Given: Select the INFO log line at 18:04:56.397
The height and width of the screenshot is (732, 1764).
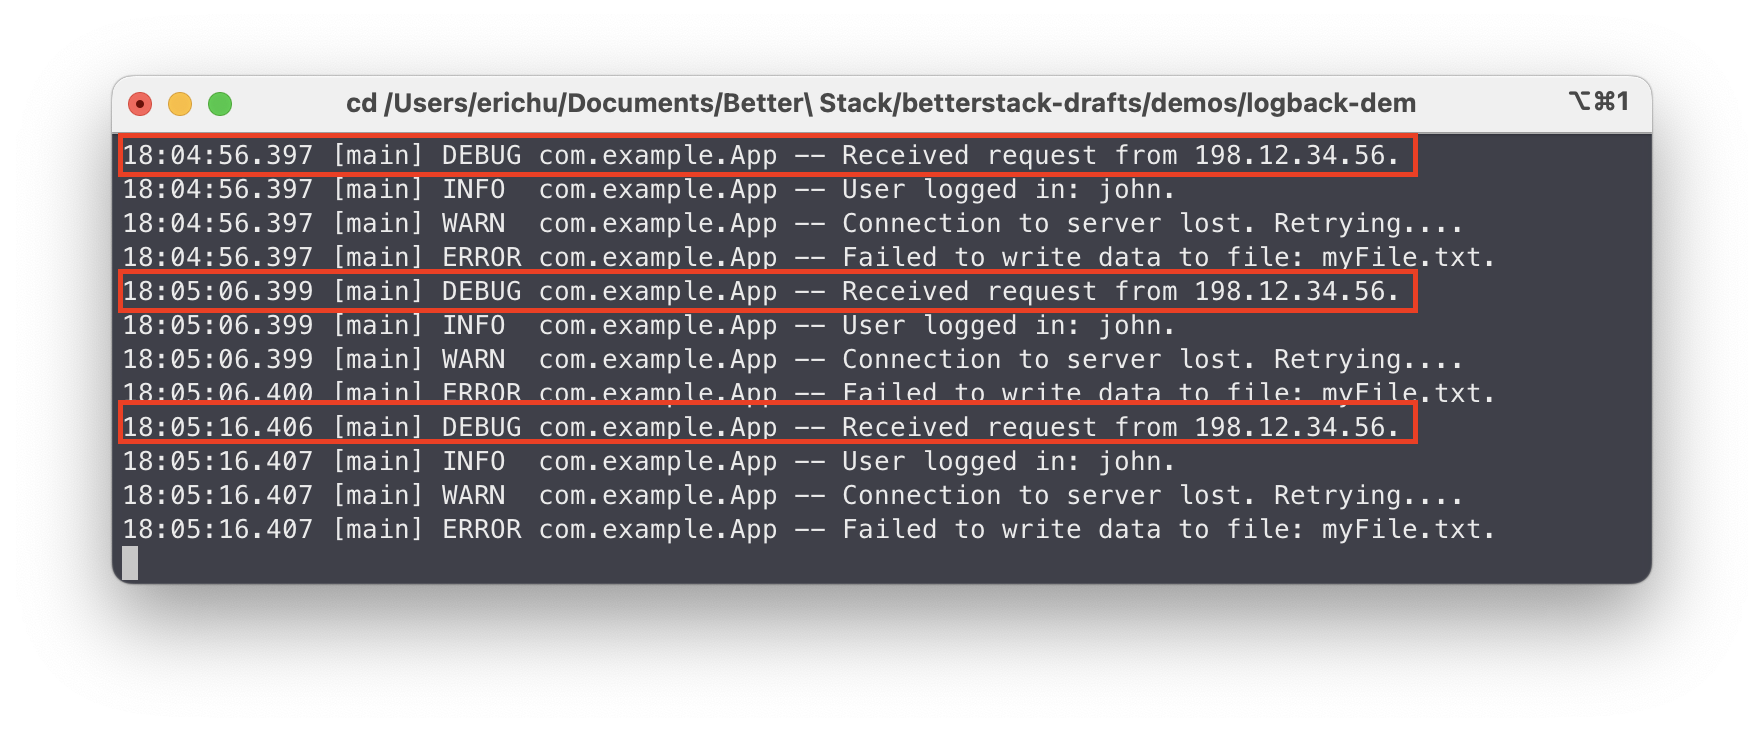Looking at the screenshot, I should pyautogui.click(x=648, y=190).
